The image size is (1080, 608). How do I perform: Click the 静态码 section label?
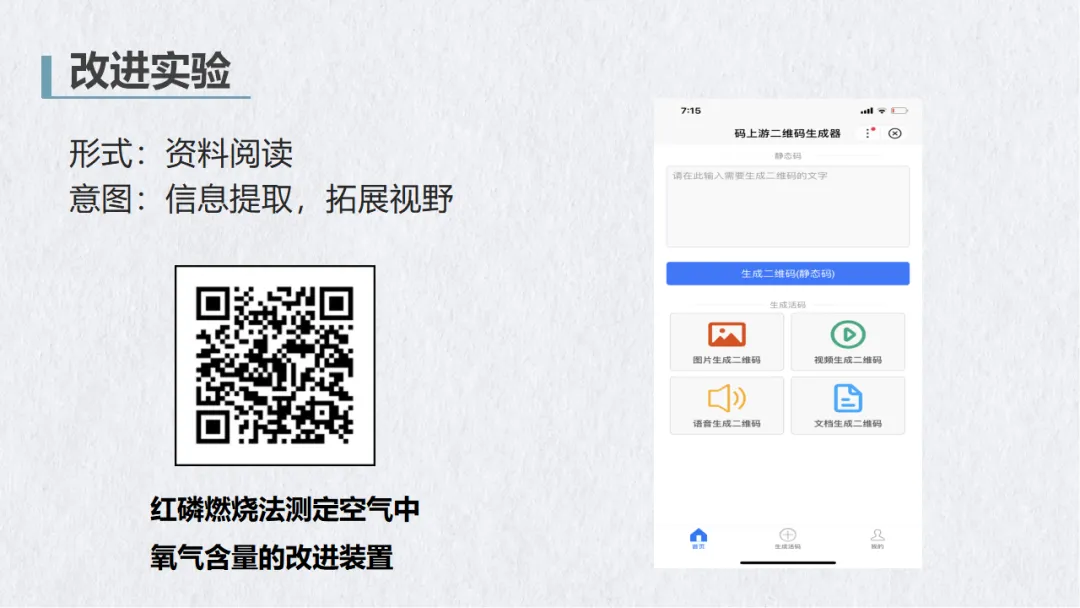pyautogui.click(x=787, y=156)
